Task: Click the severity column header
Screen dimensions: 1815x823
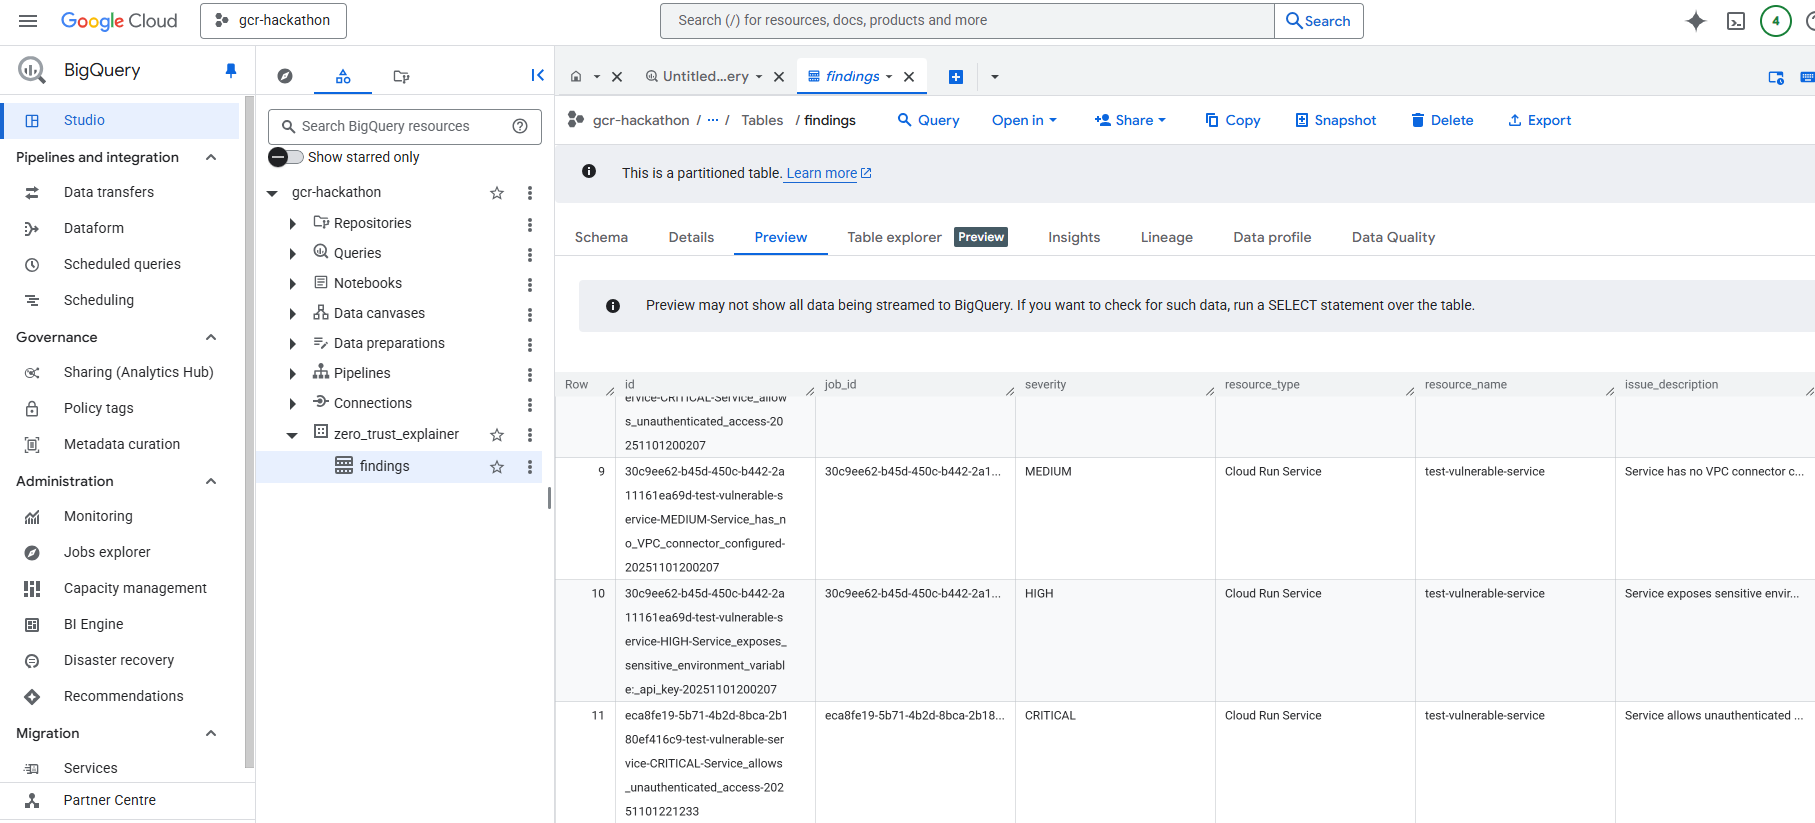Action: pos(1045,384)
